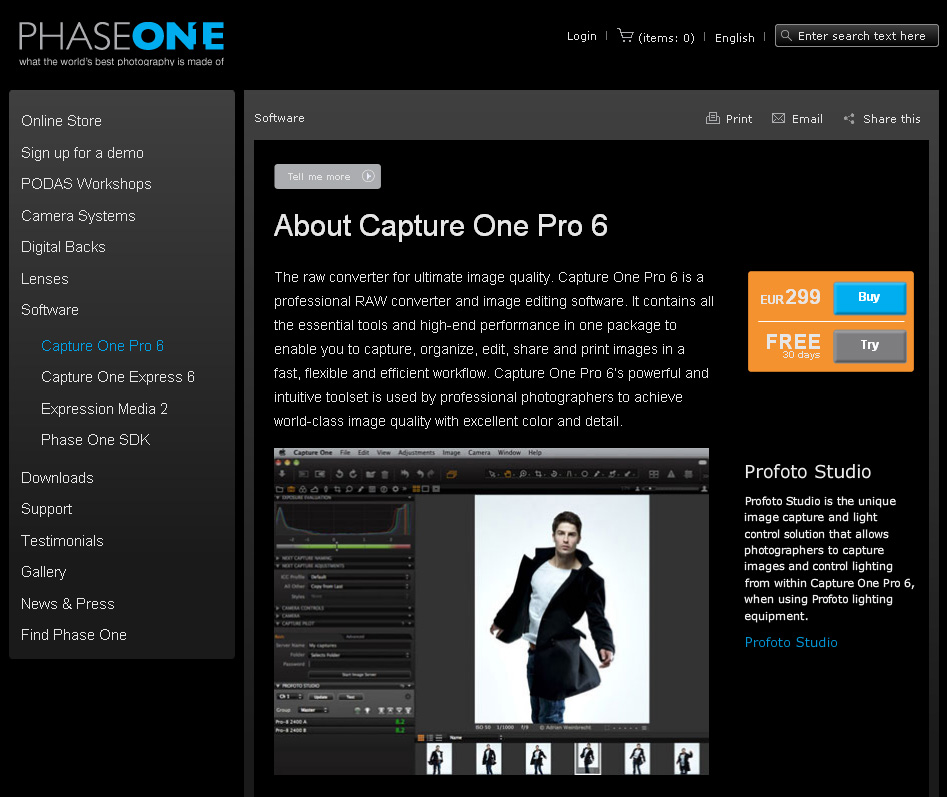Screen dimensions: 947x797
Task: Select Expression Media 2
Action: [104, 409]
